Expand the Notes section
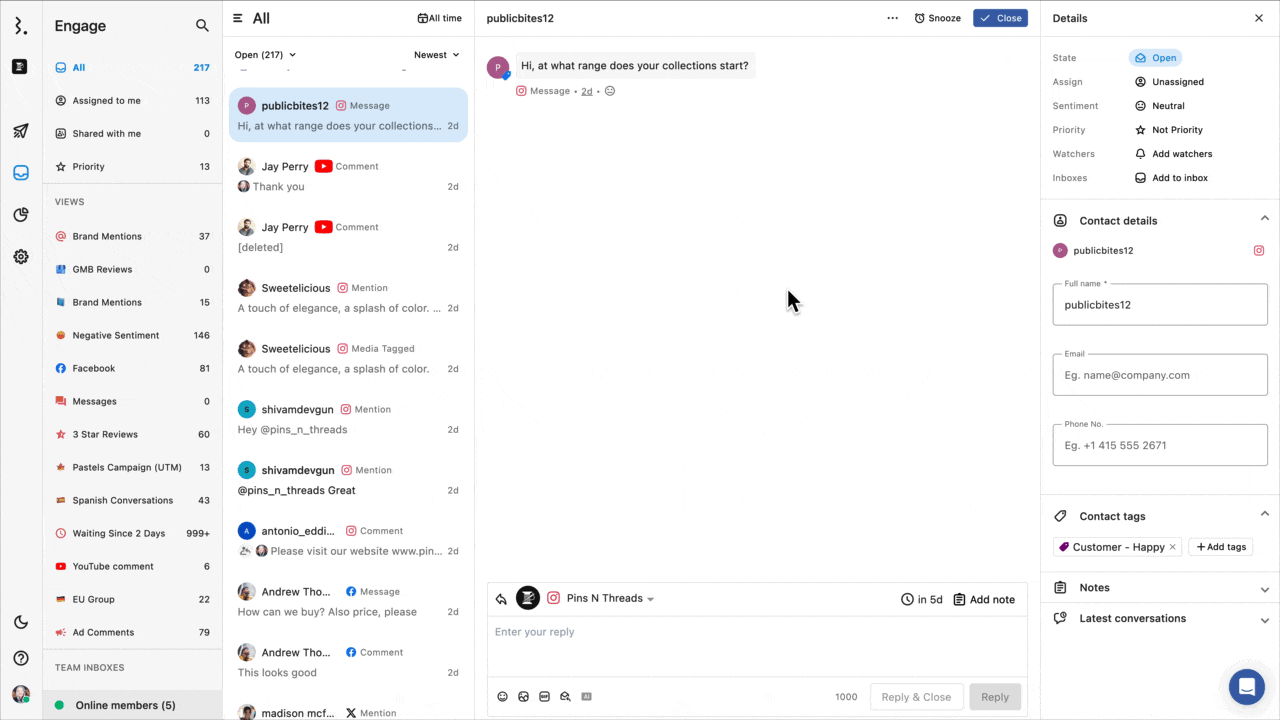 (1160, 588)
